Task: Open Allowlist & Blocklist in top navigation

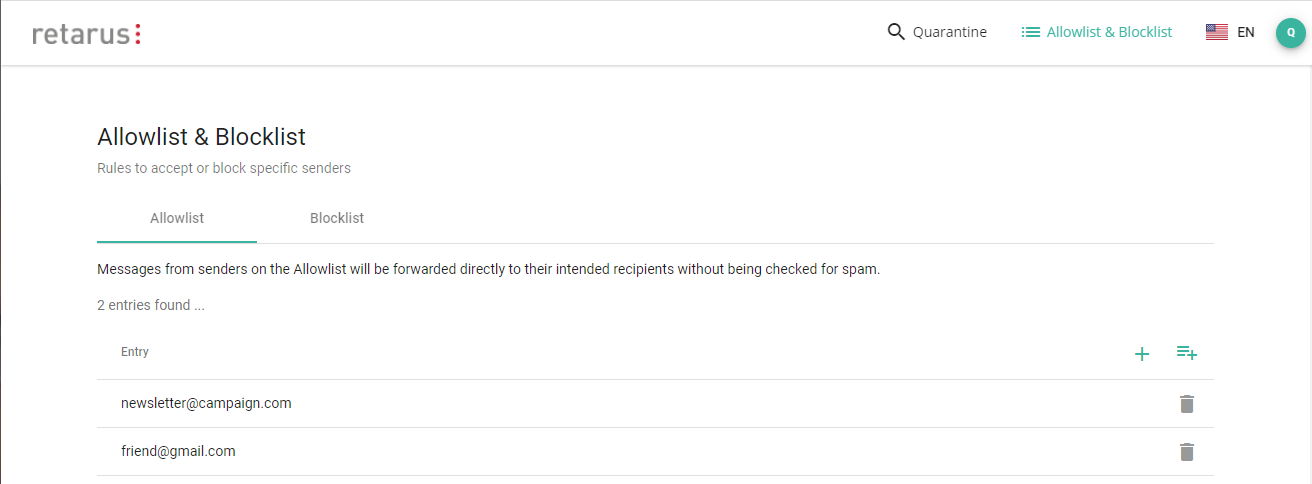Action: coord(1108,32)
